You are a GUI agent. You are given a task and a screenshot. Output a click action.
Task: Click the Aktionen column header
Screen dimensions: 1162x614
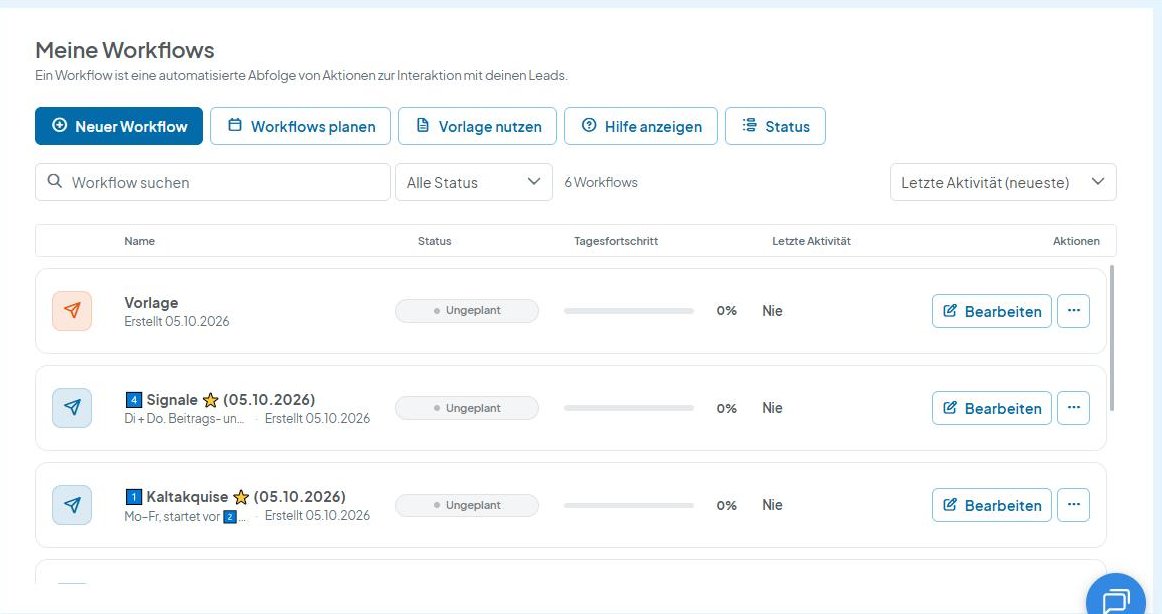(x=1076, y=241)
